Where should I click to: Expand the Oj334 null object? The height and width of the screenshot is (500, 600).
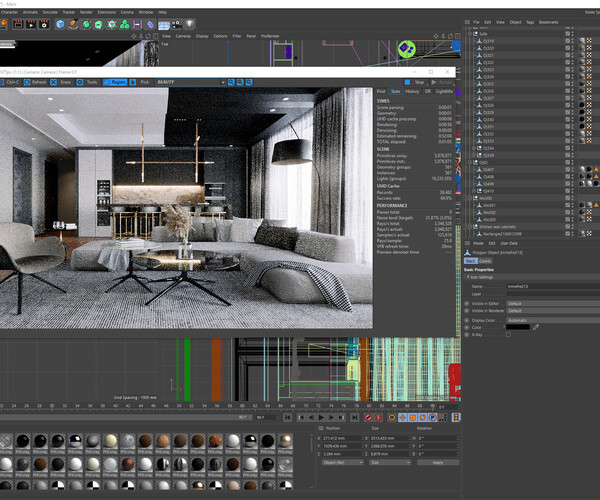(x=474, y=148)
